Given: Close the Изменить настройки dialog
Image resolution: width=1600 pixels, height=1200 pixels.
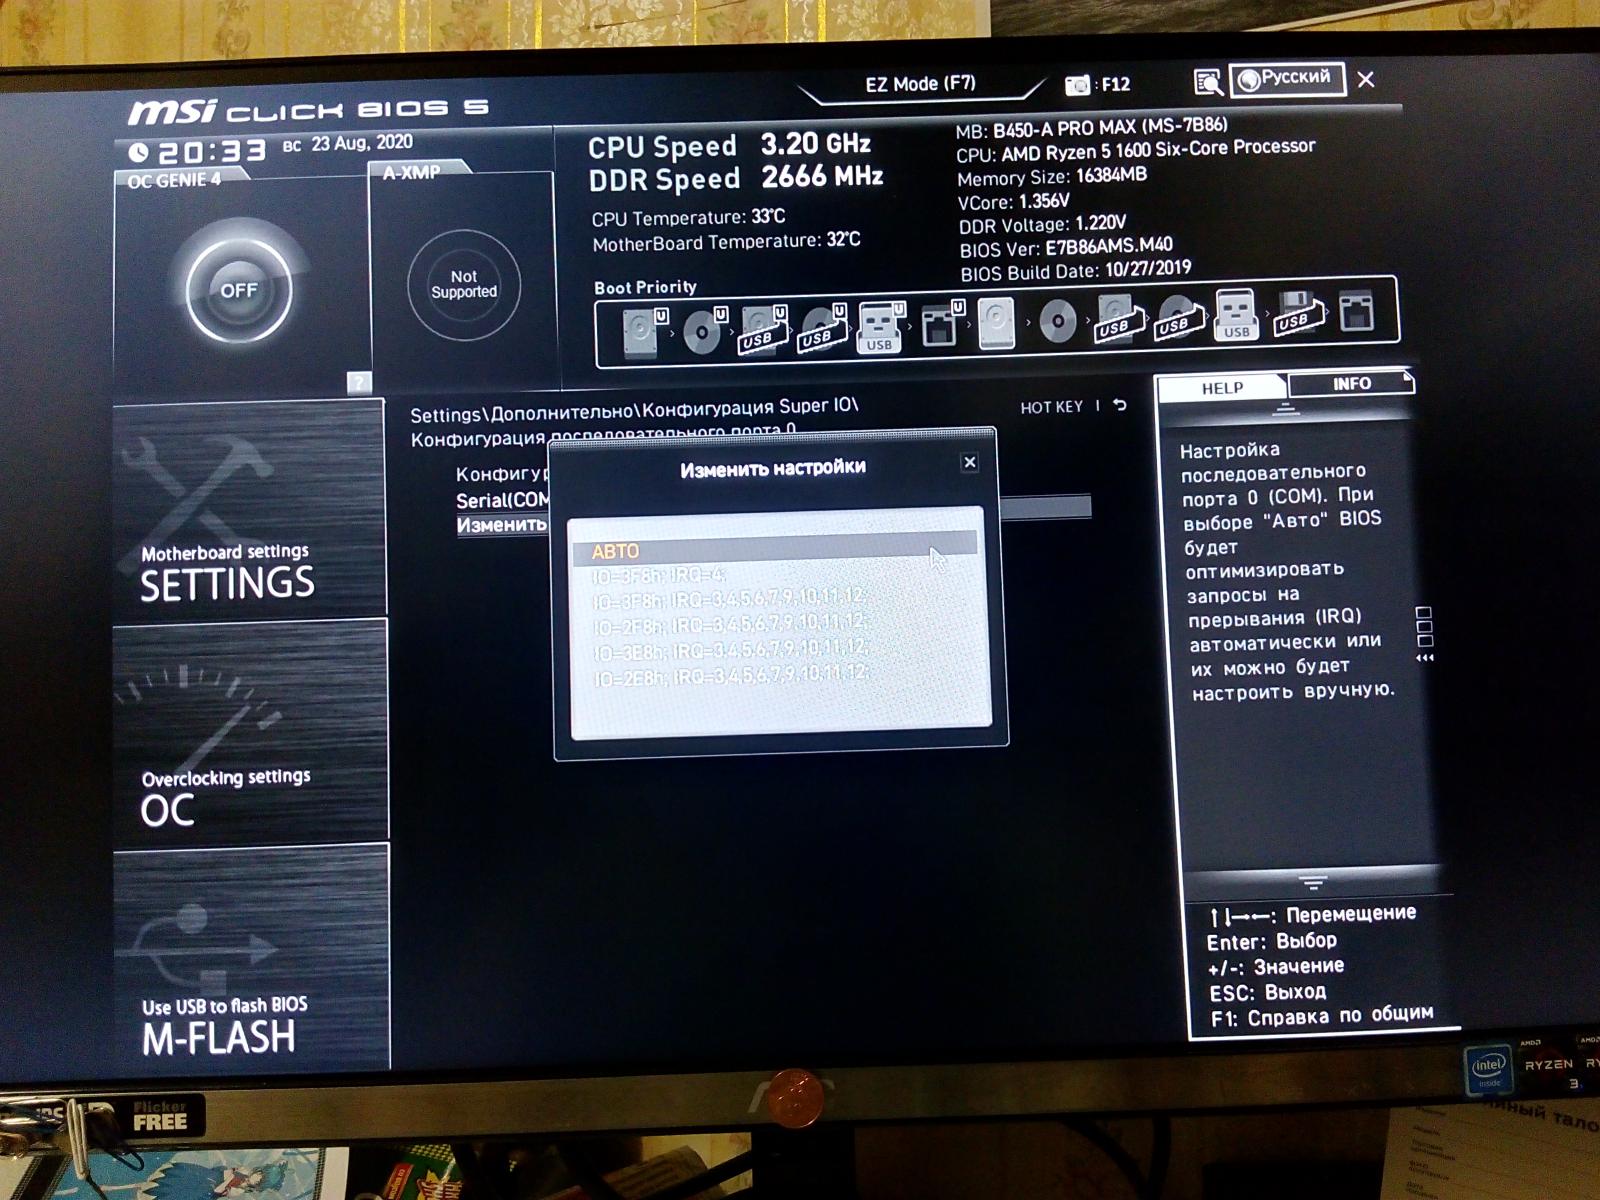Looking at the screenshot, I should [x=969, y=462].
